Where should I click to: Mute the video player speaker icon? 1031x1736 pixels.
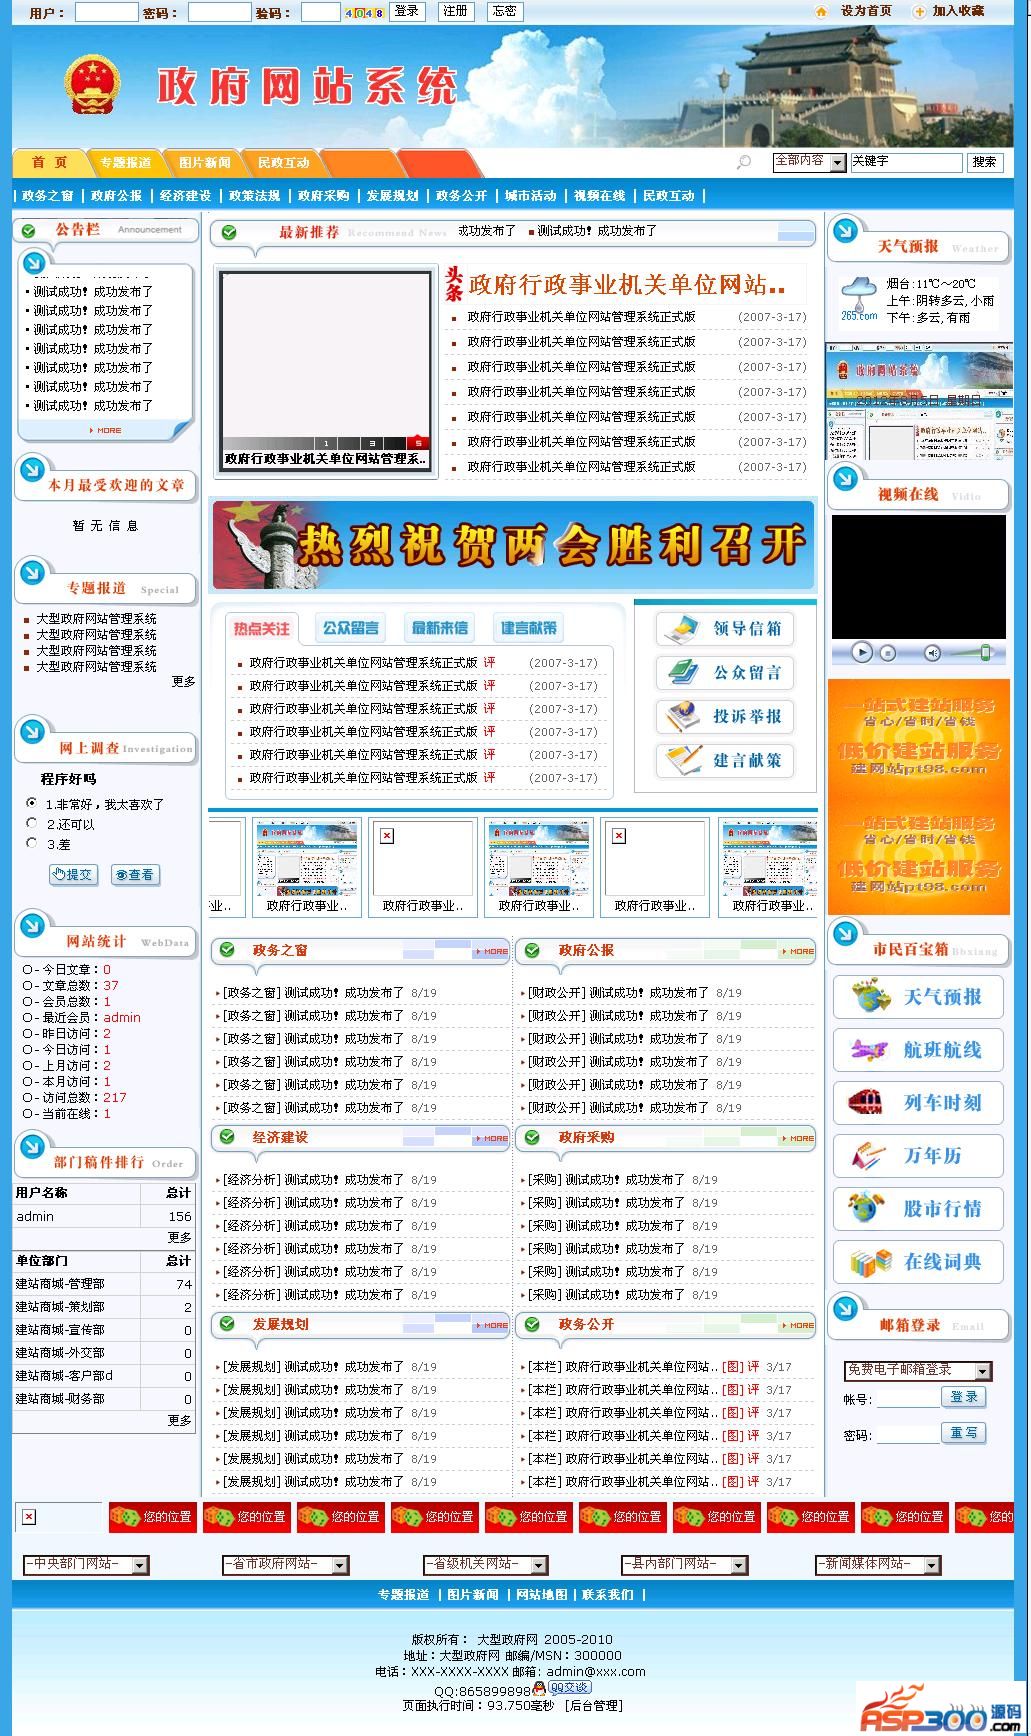932,653
